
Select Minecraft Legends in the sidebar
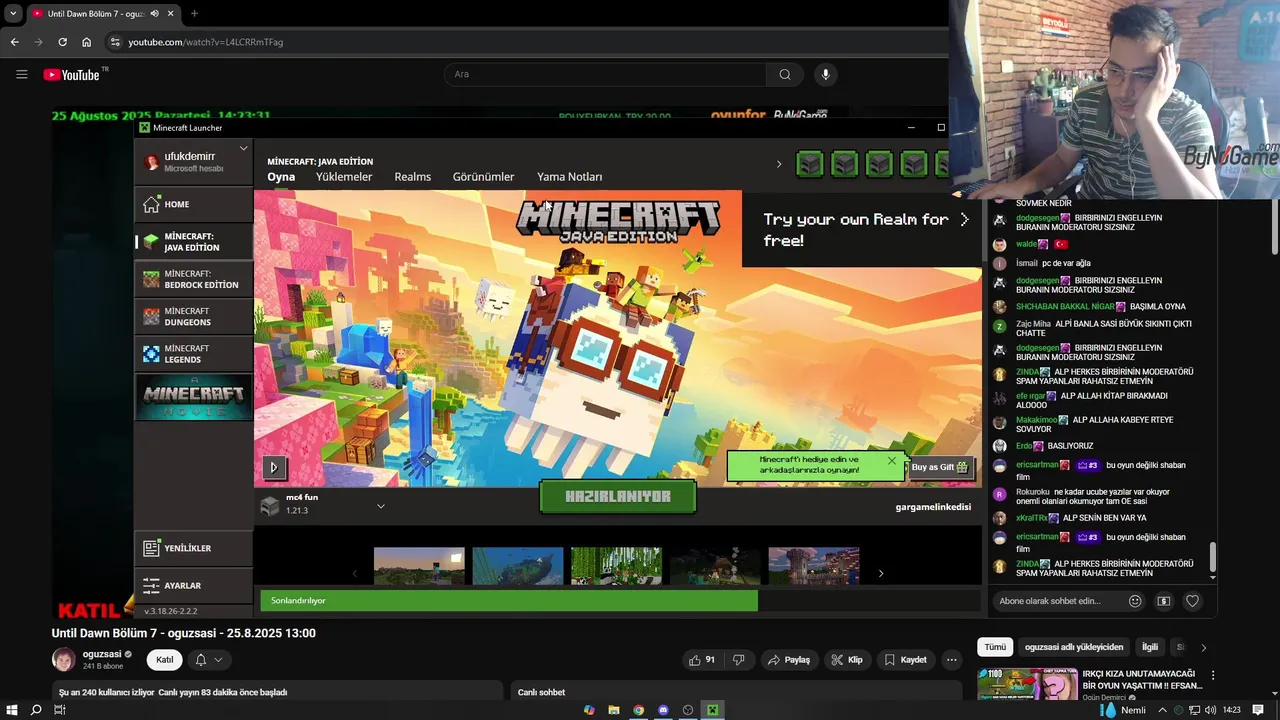coord(193,354)
